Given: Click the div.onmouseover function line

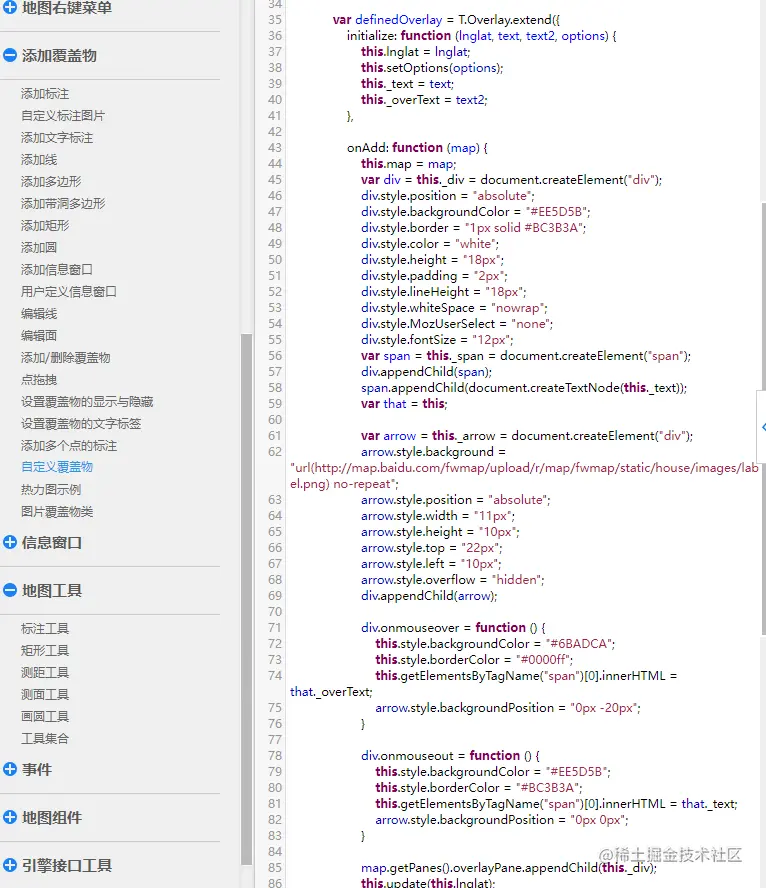Looking at the screenshot, I should 453,627.
